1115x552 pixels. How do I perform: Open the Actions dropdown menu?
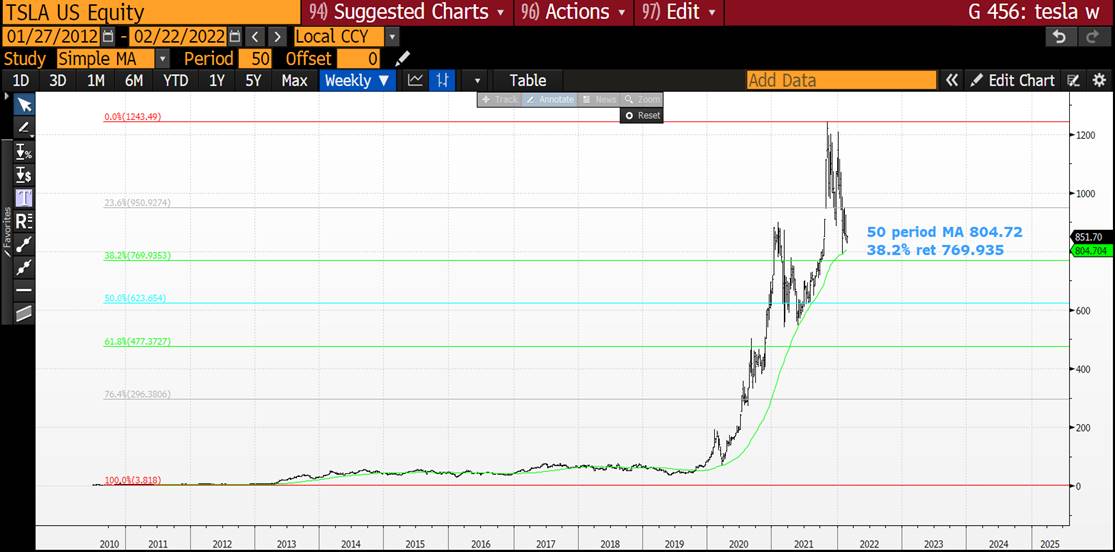(x=572, y=12)
